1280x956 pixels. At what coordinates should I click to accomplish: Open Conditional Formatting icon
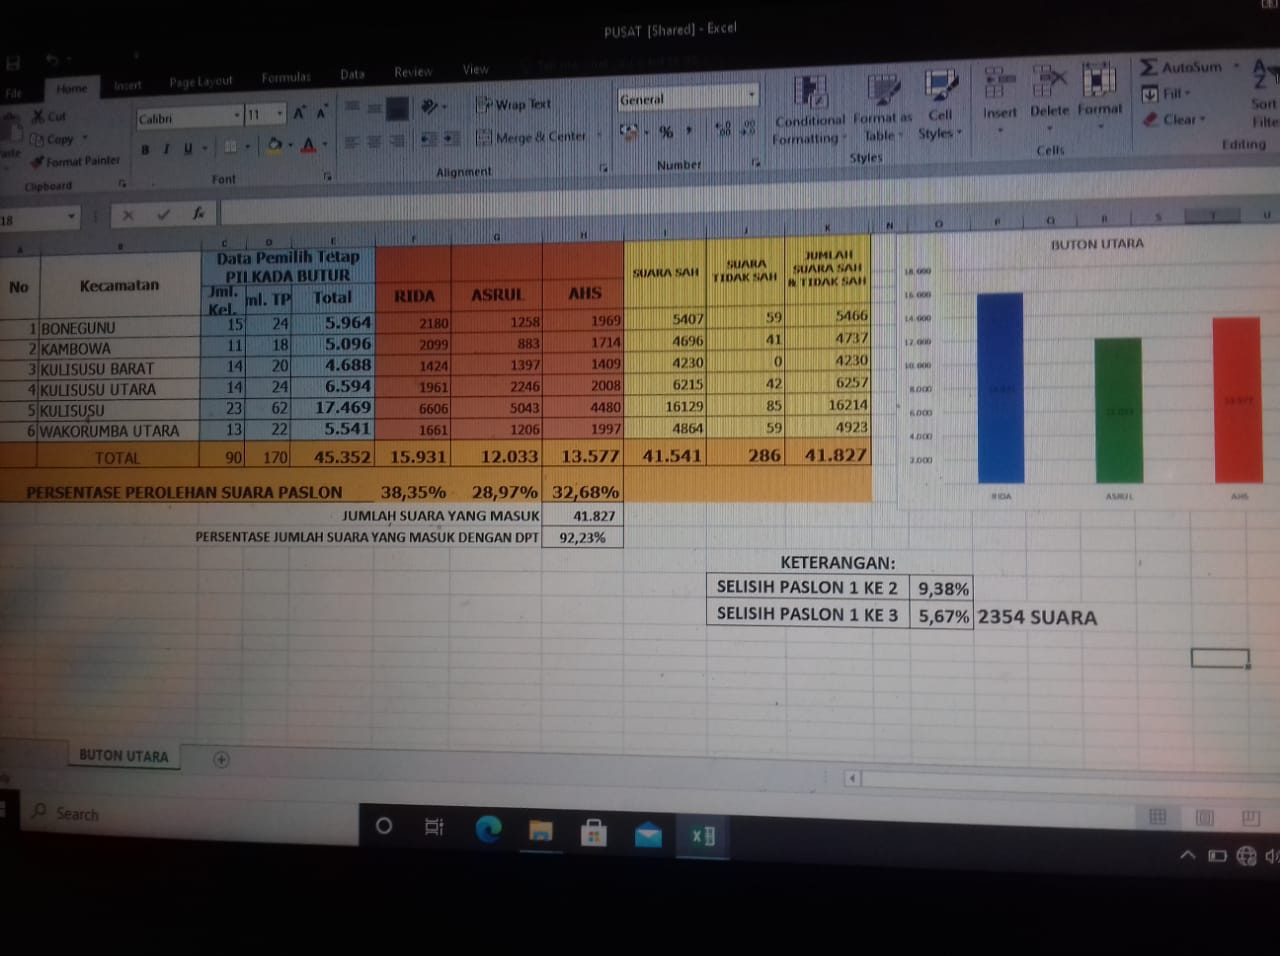(x=809, y=93)
